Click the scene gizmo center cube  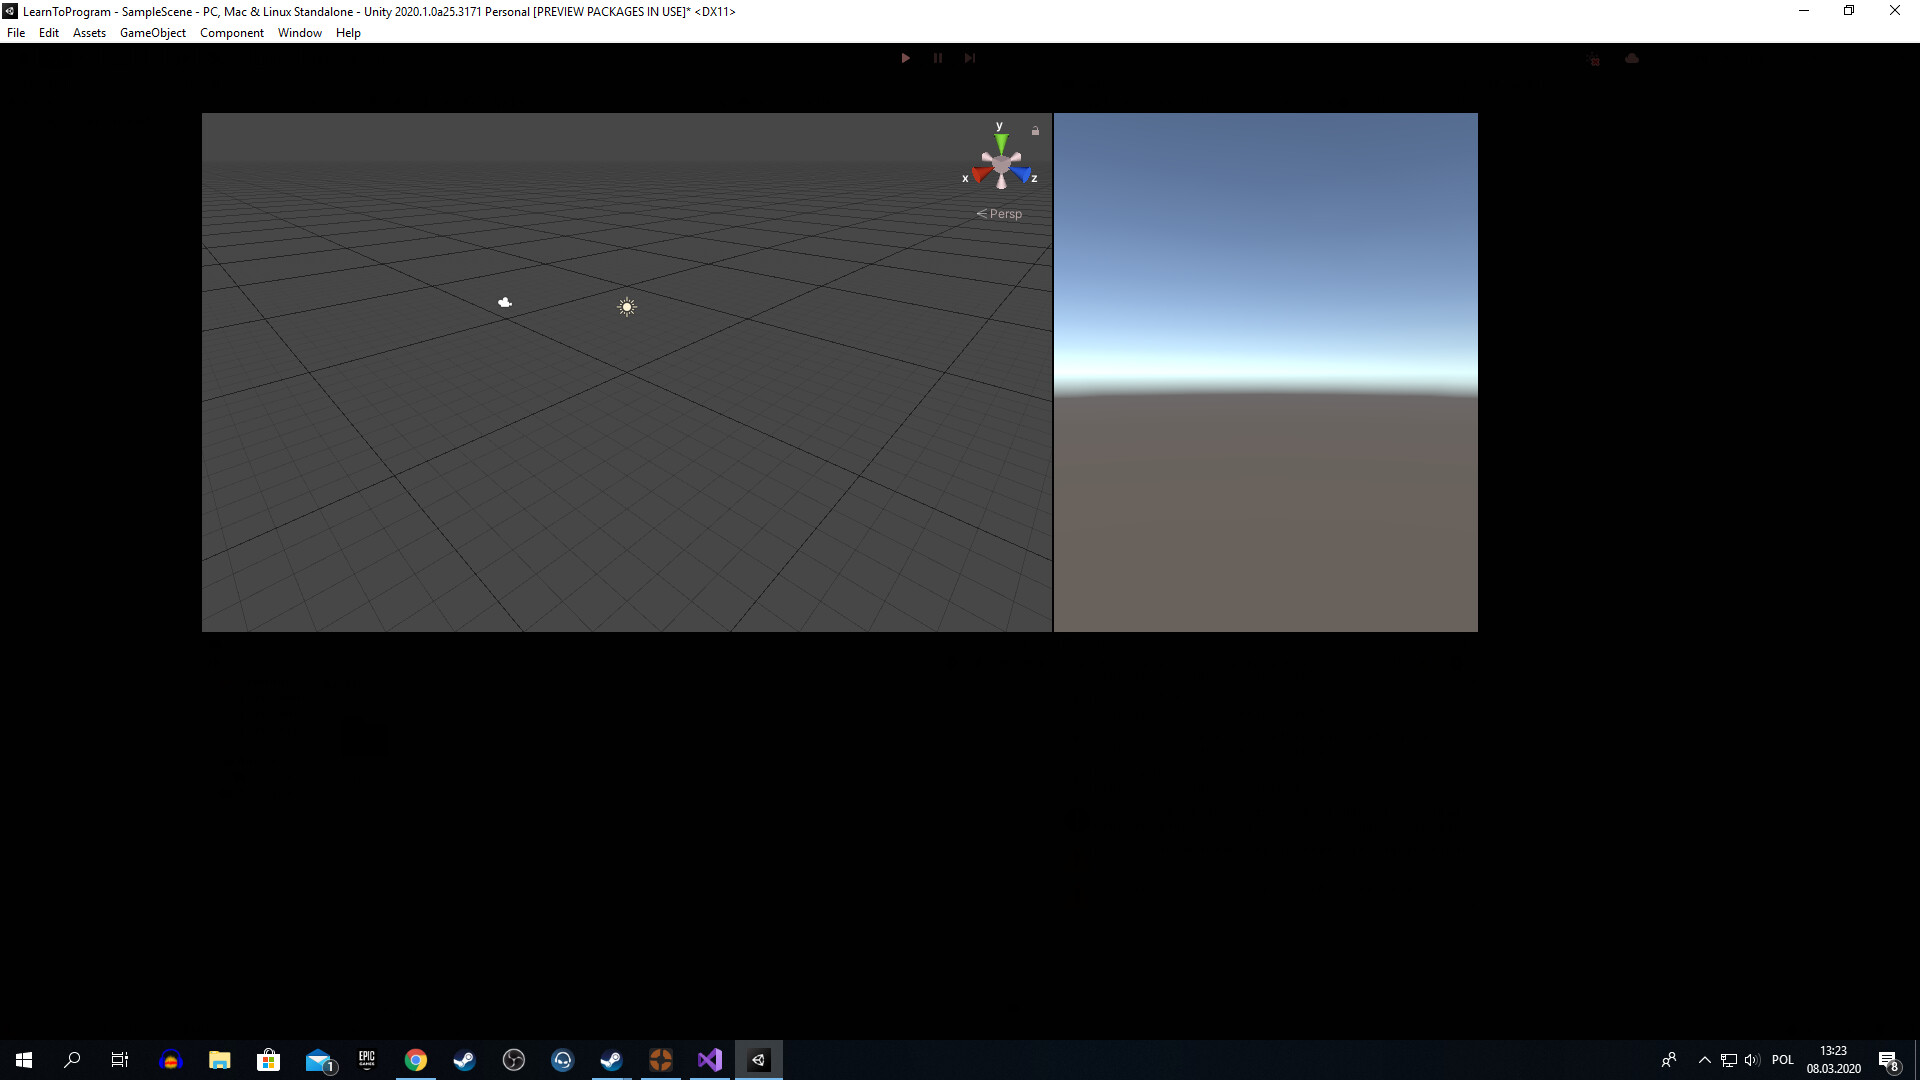1001,165
